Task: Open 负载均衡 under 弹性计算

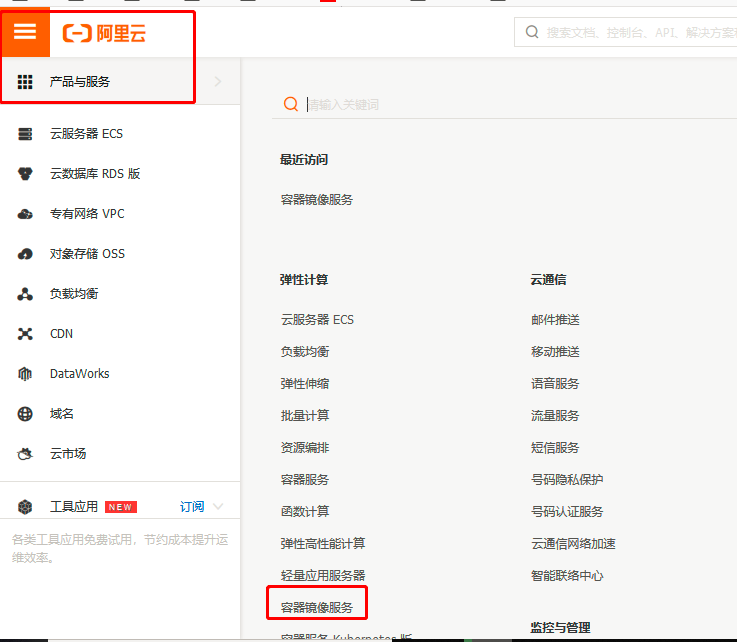Action: coord(305,352)
